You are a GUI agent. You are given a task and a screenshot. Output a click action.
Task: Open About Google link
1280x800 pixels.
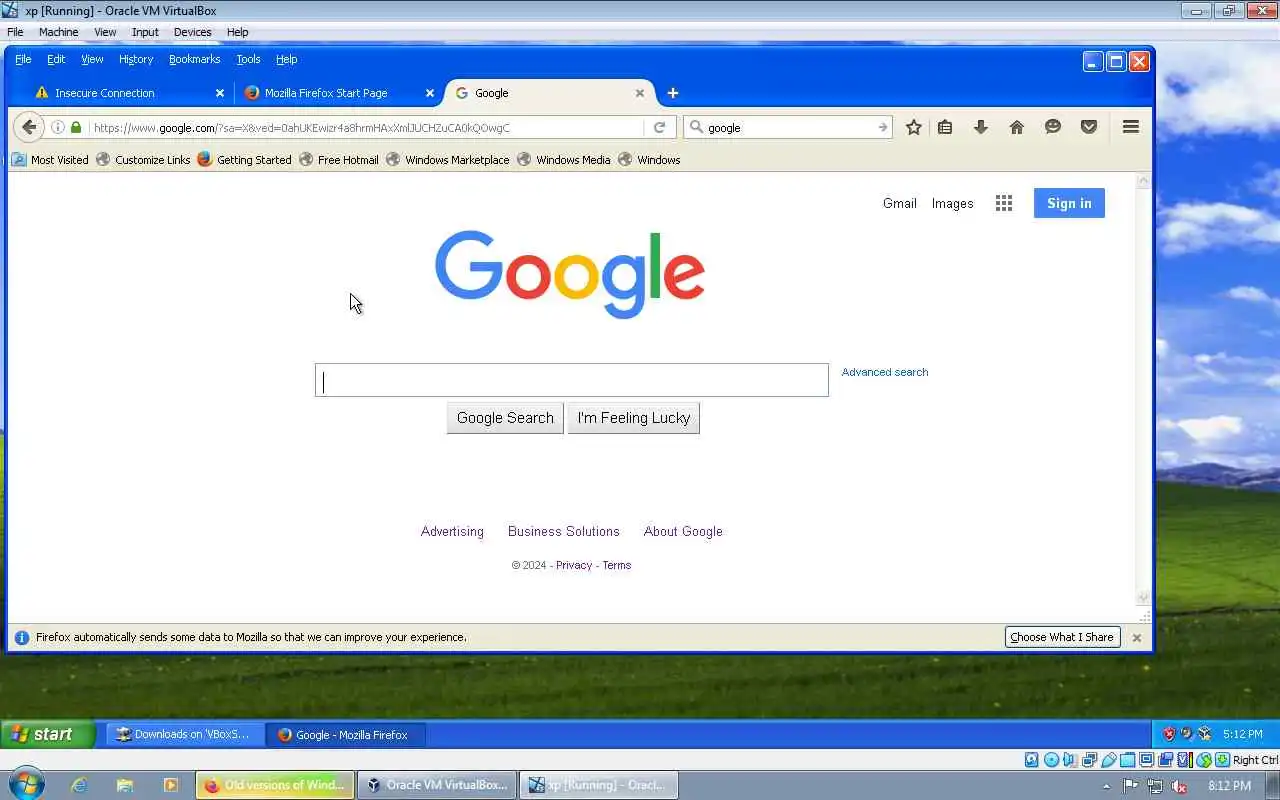tap(683, 531)
